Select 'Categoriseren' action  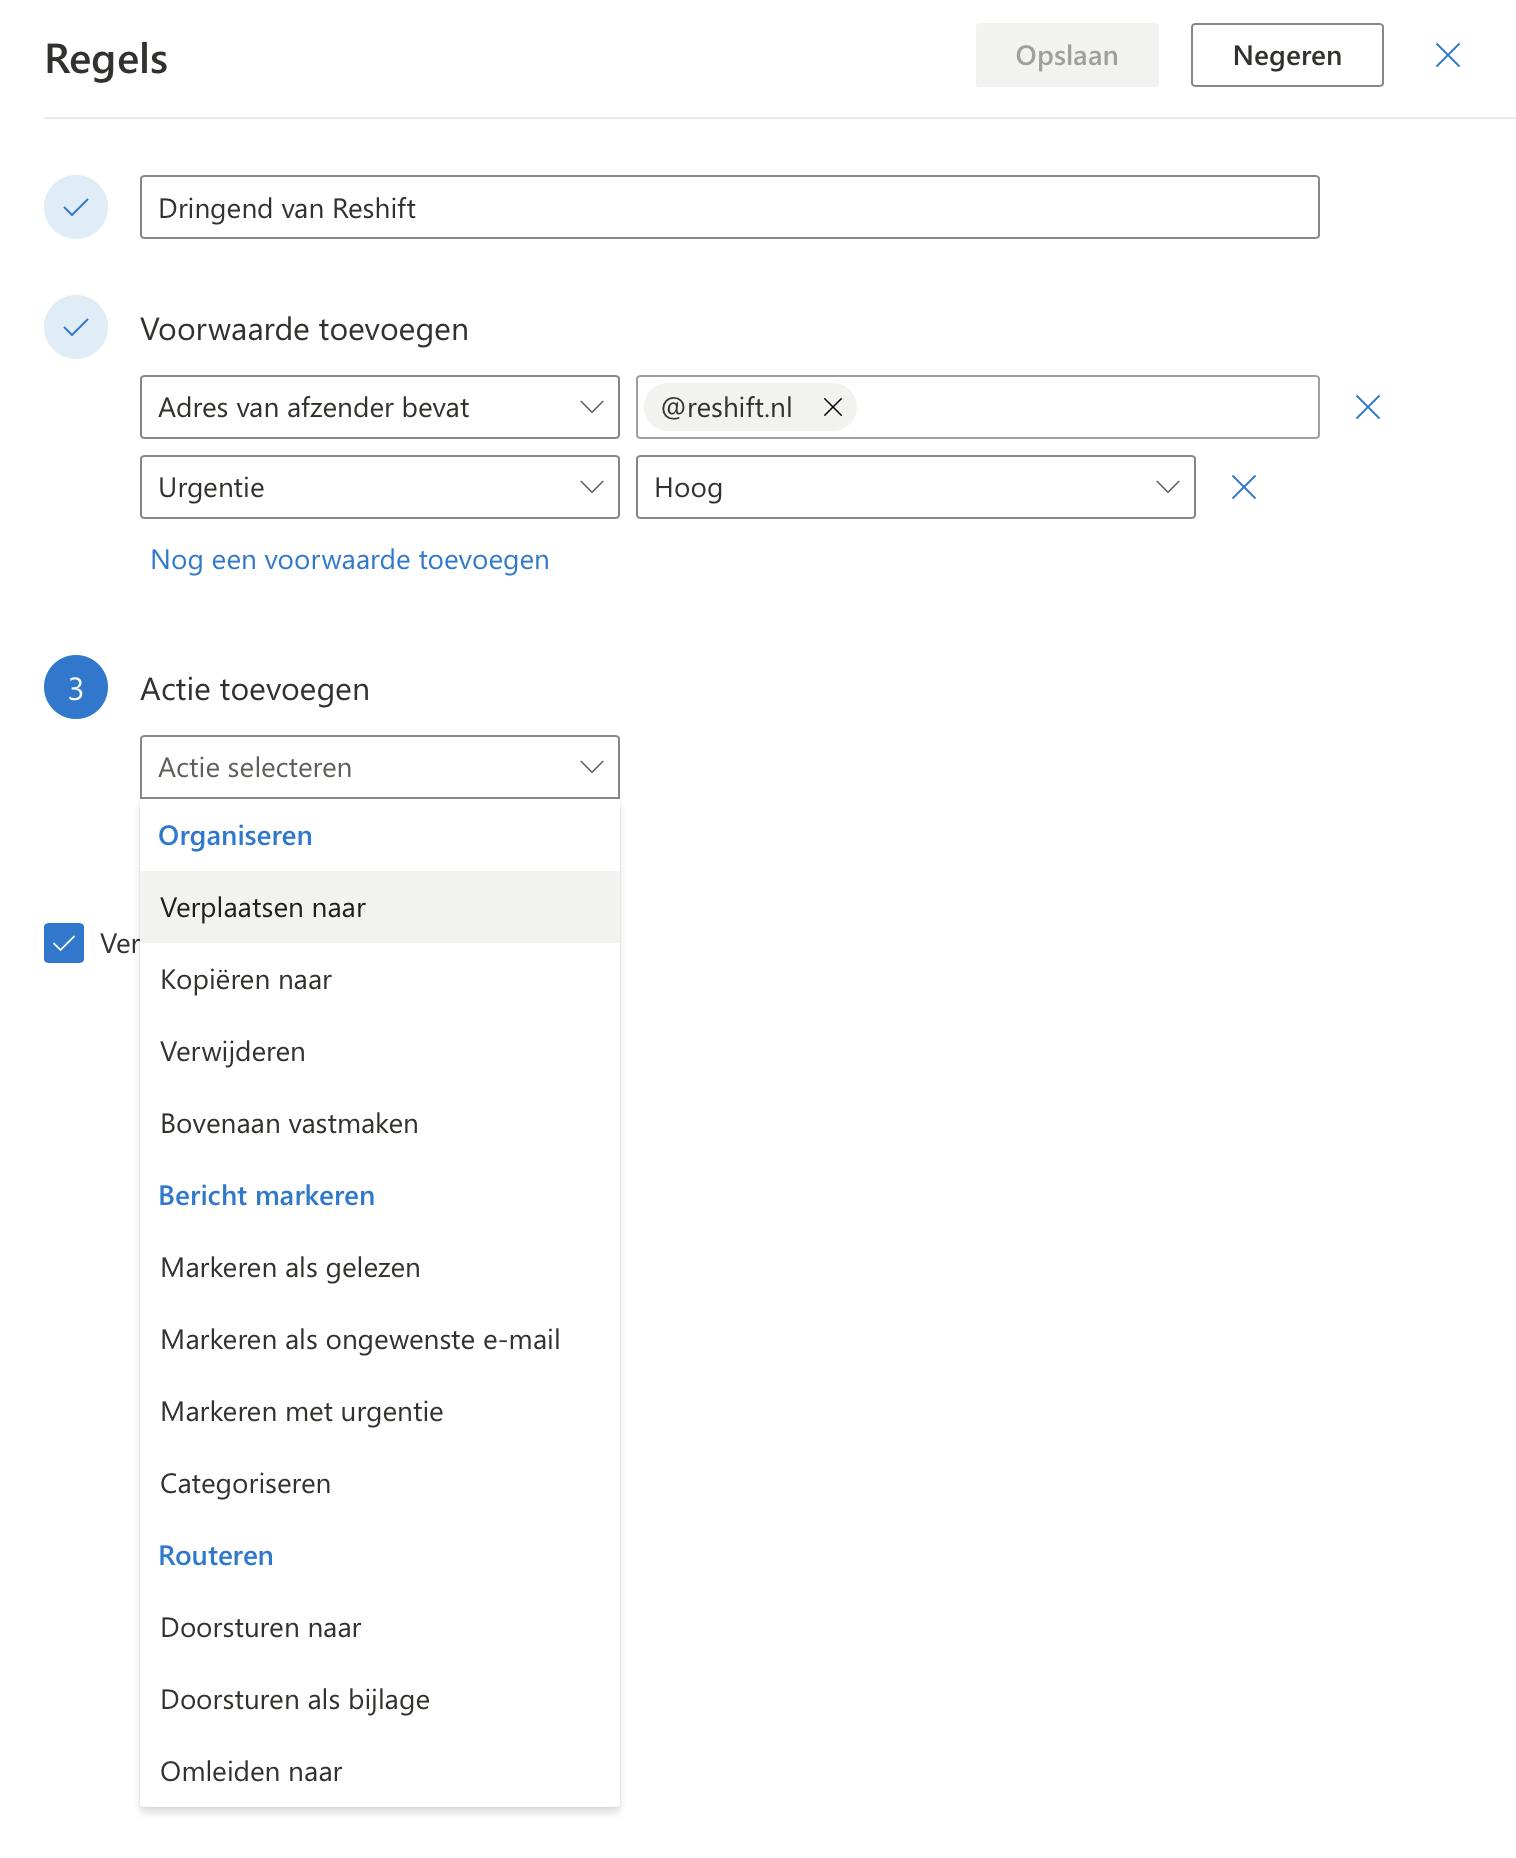[245, 1483]
